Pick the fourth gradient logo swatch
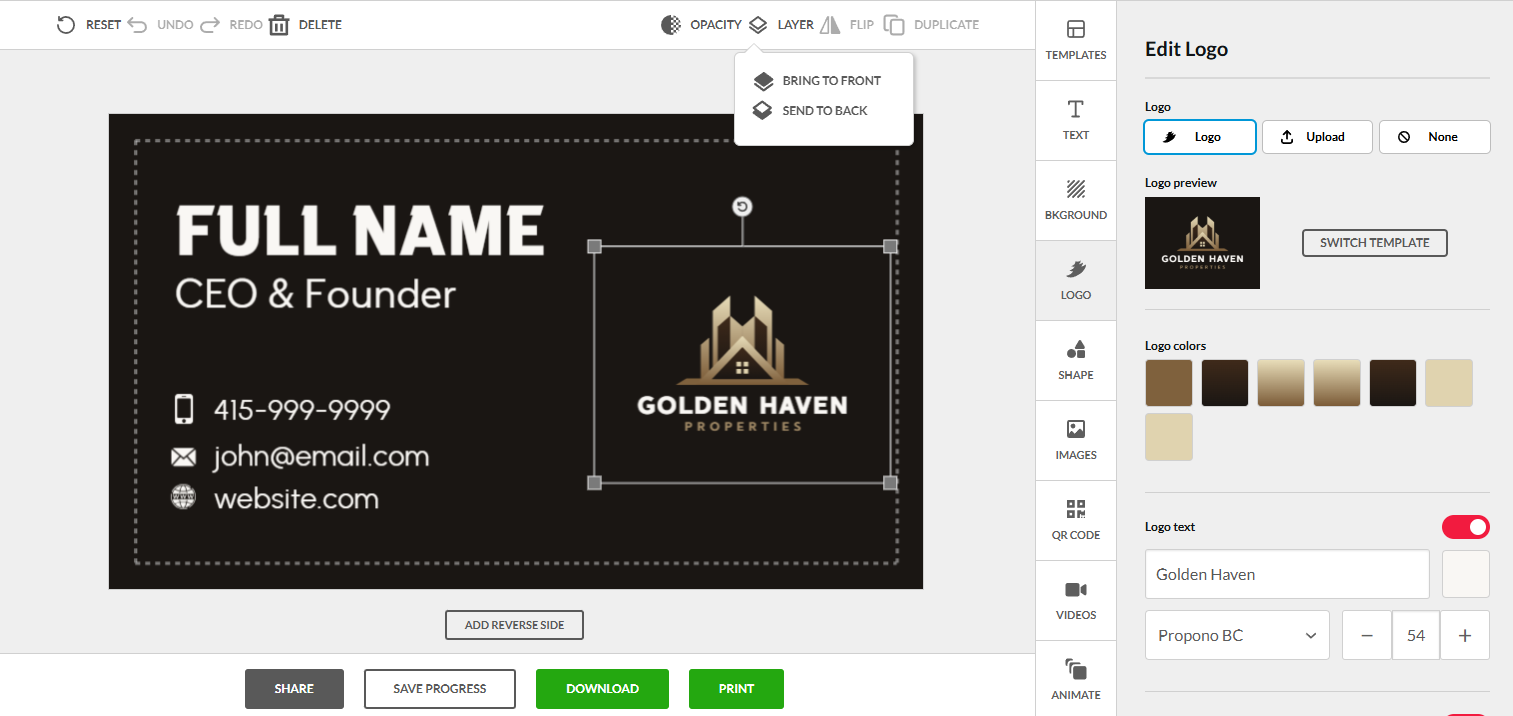Image resolution: width=1513 pixels, height=716 pixels. tap(1337, 383)
